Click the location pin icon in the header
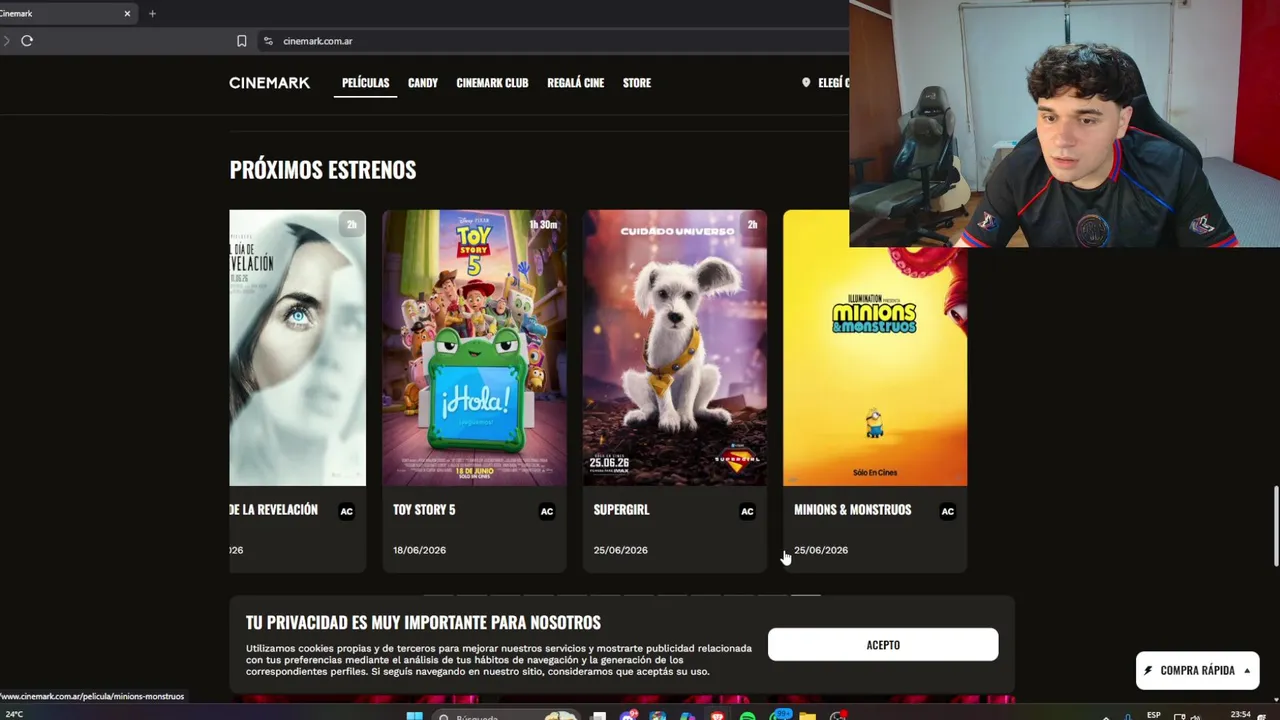 click(x=806, y=83)
